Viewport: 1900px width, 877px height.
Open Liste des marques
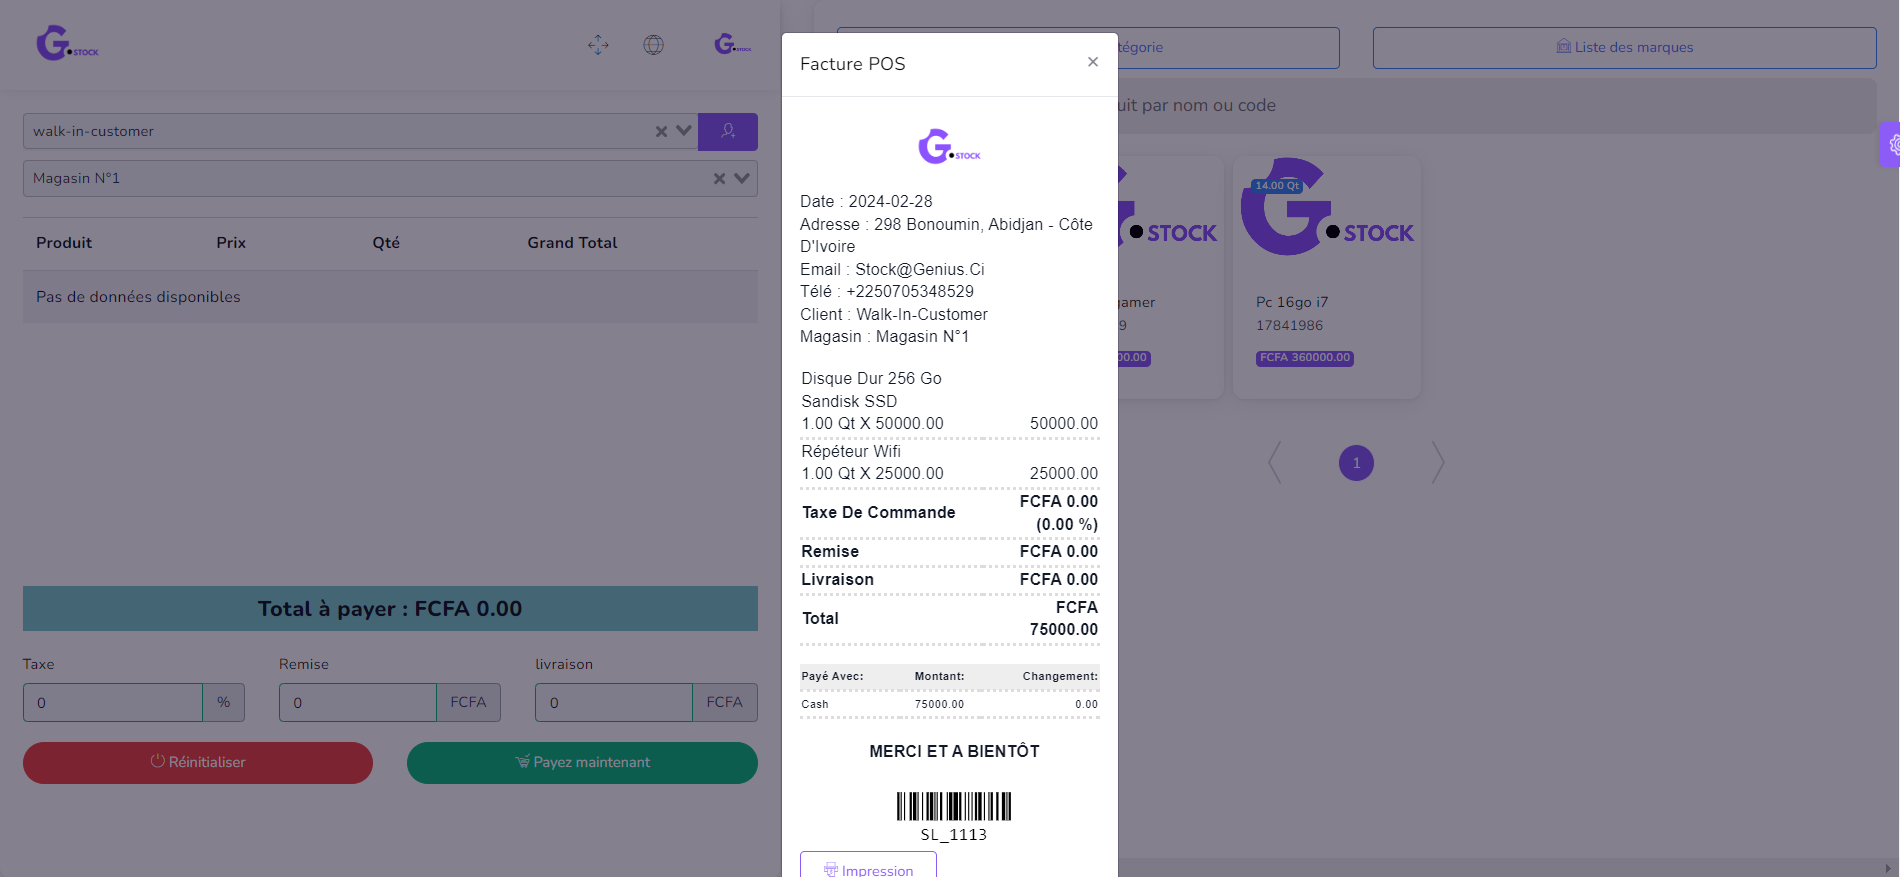tap(1624, 47)
